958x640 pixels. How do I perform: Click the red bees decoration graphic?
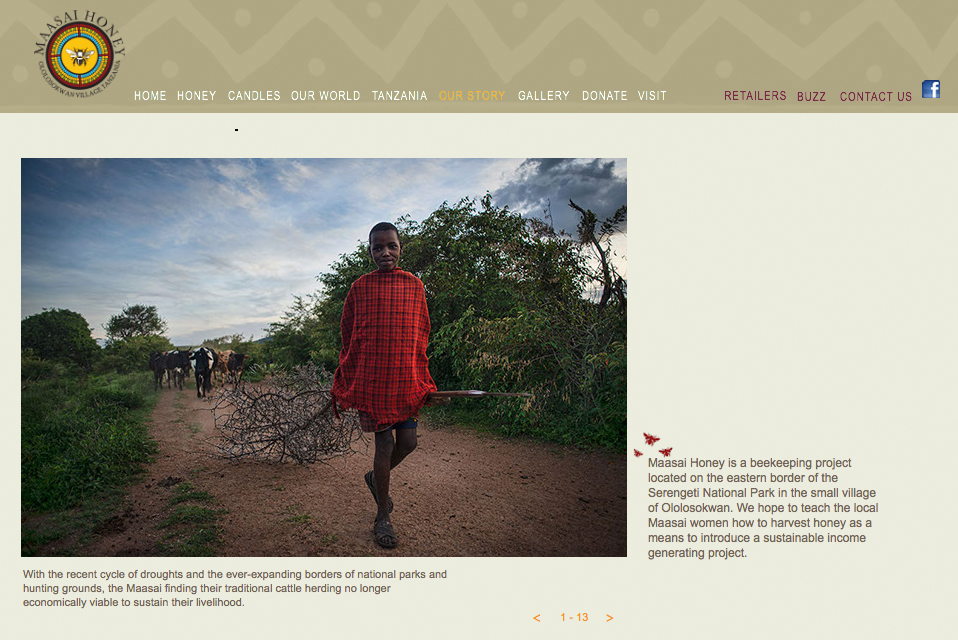tap(653, 445)
